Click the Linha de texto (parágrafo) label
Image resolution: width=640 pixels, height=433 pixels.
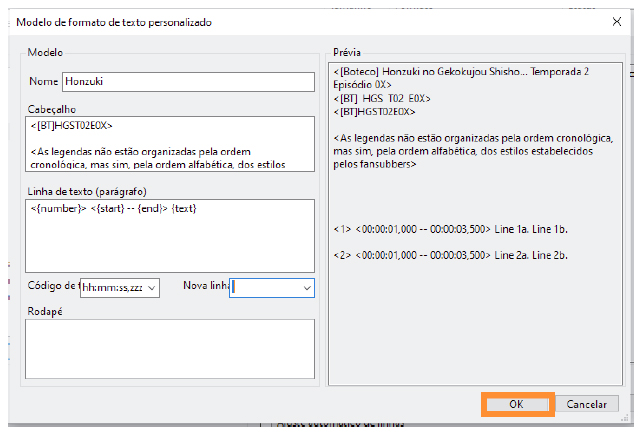[x=89, y=190]
